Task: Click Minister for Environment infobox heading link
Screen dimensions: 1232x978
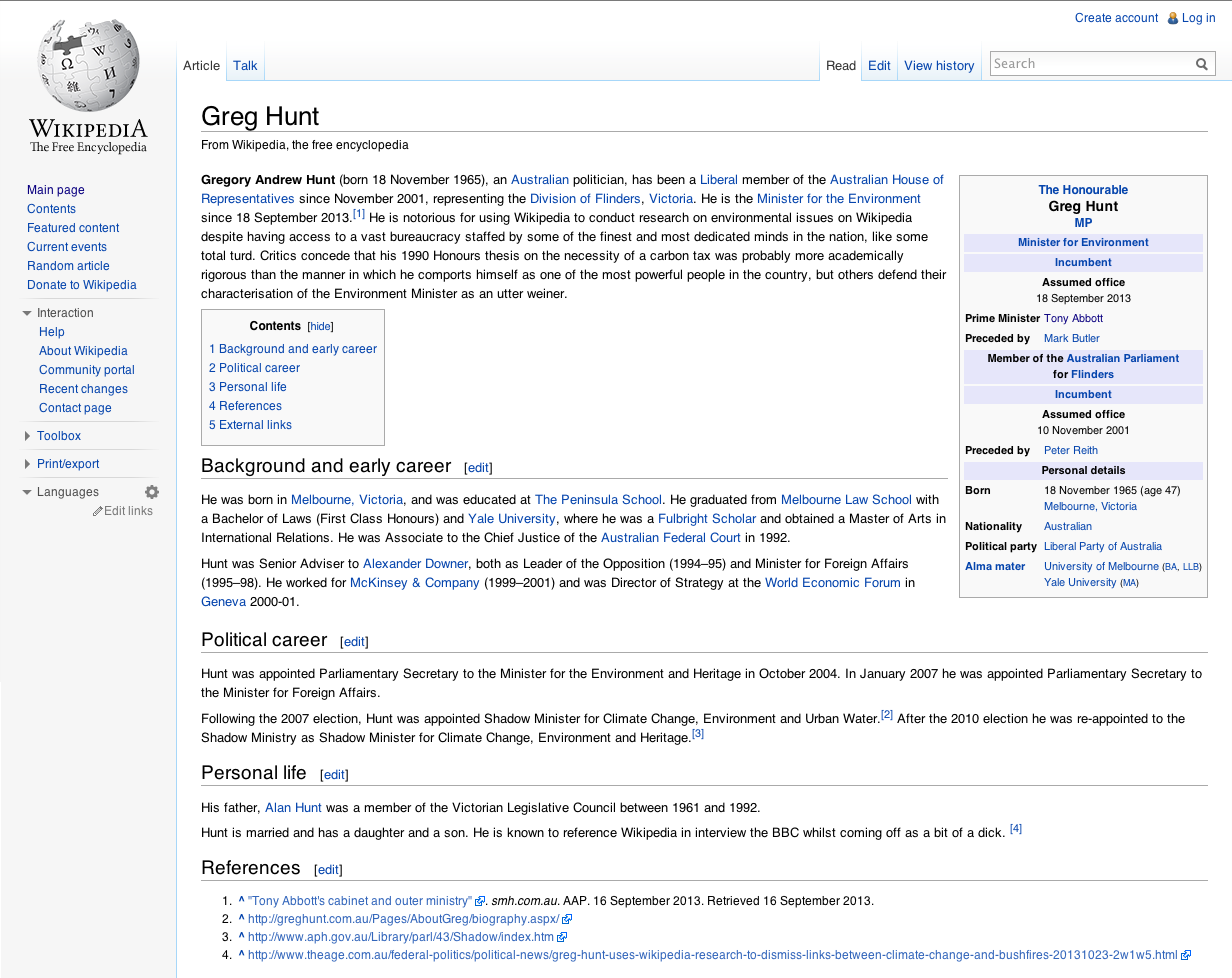Action: tap(1083, 242)
